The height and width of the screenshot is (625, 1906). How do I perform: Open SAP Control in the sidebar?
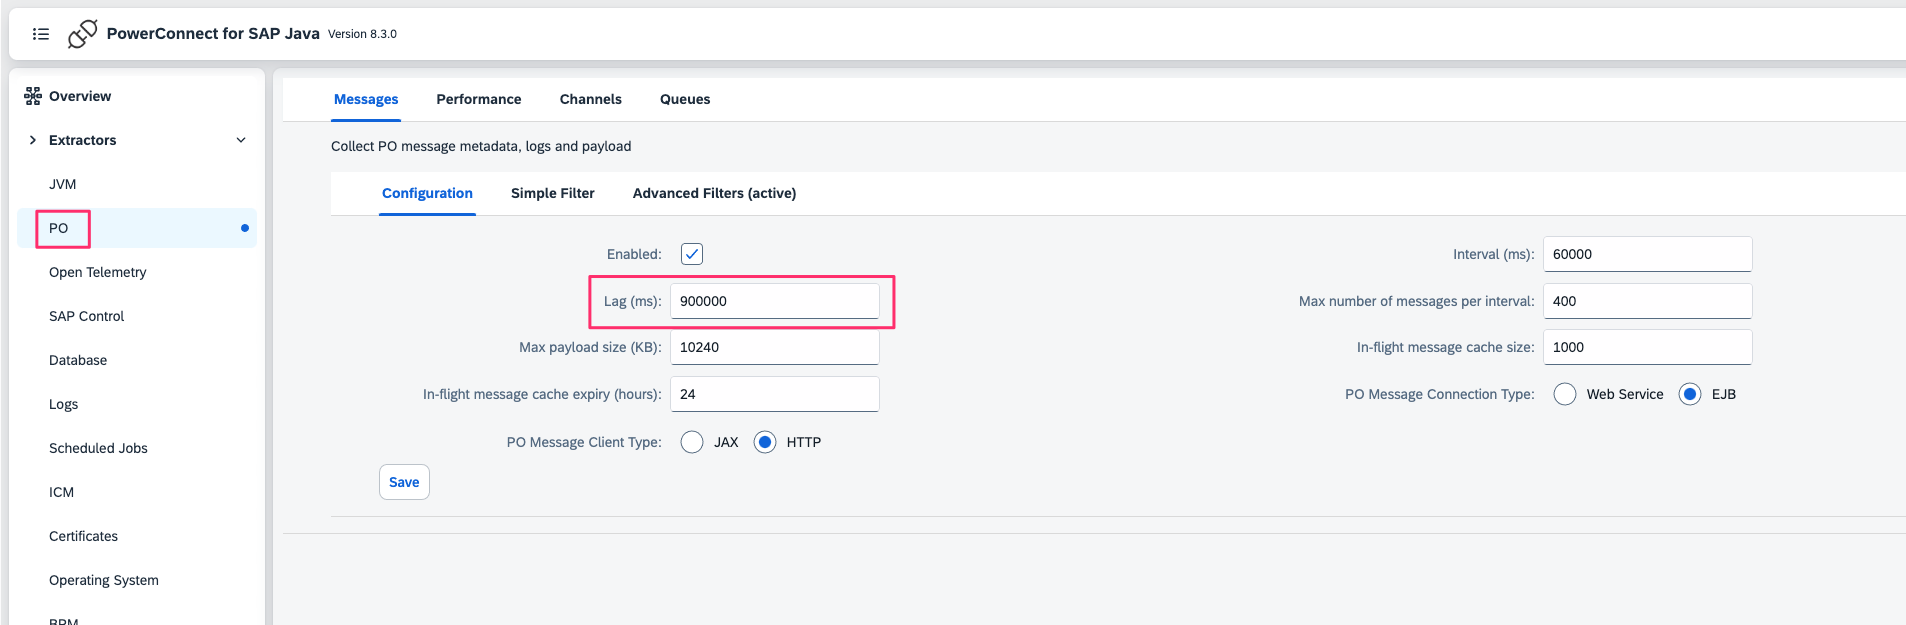[x=87, y=316]
